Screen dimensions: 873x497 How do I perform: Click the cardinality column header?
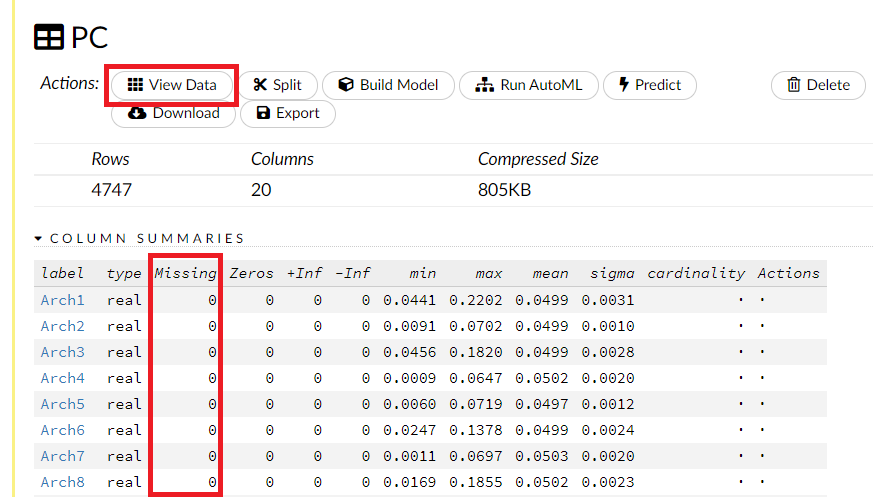pyautogui.click(x=696, y=273)
